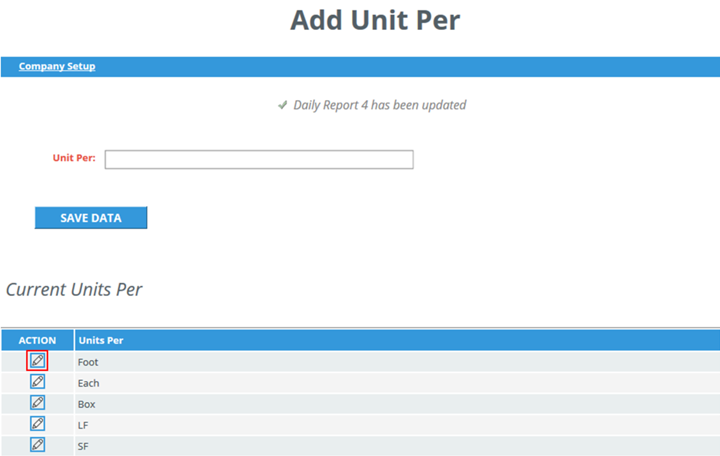The height and width of the screenshot is (456, 720).
Task: Select the Foot row text
Action: click(88, 362)
